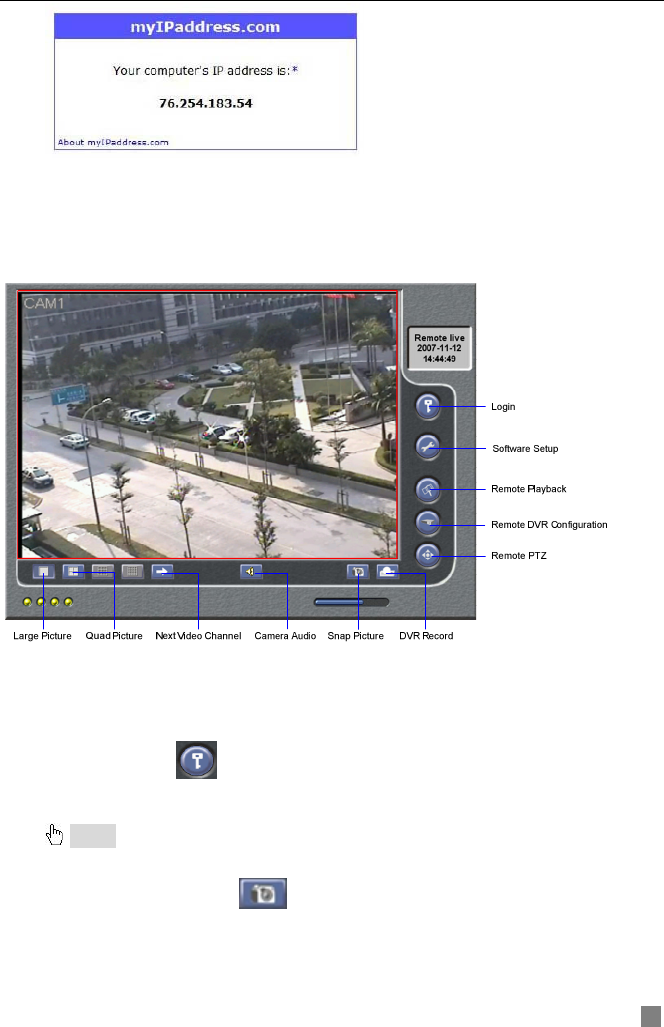Screen dimensions: 664x1027
Task: Click the volume slider bar below the video
Action: (351, 603)
